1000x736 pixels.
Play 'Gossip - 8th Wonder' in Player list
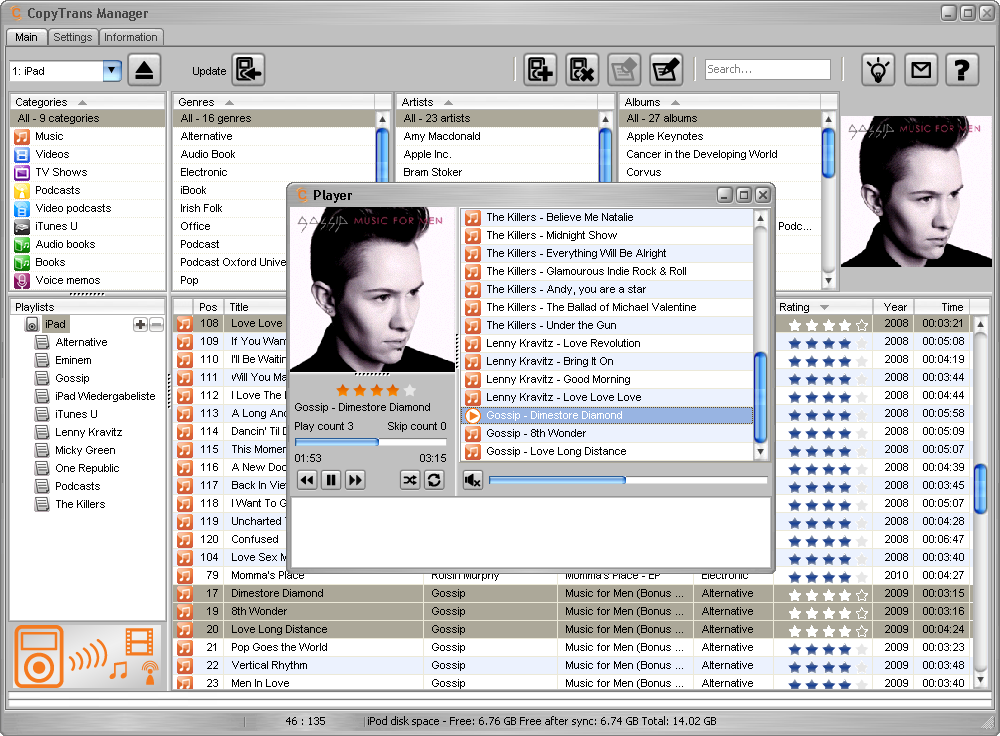(607, 433)
